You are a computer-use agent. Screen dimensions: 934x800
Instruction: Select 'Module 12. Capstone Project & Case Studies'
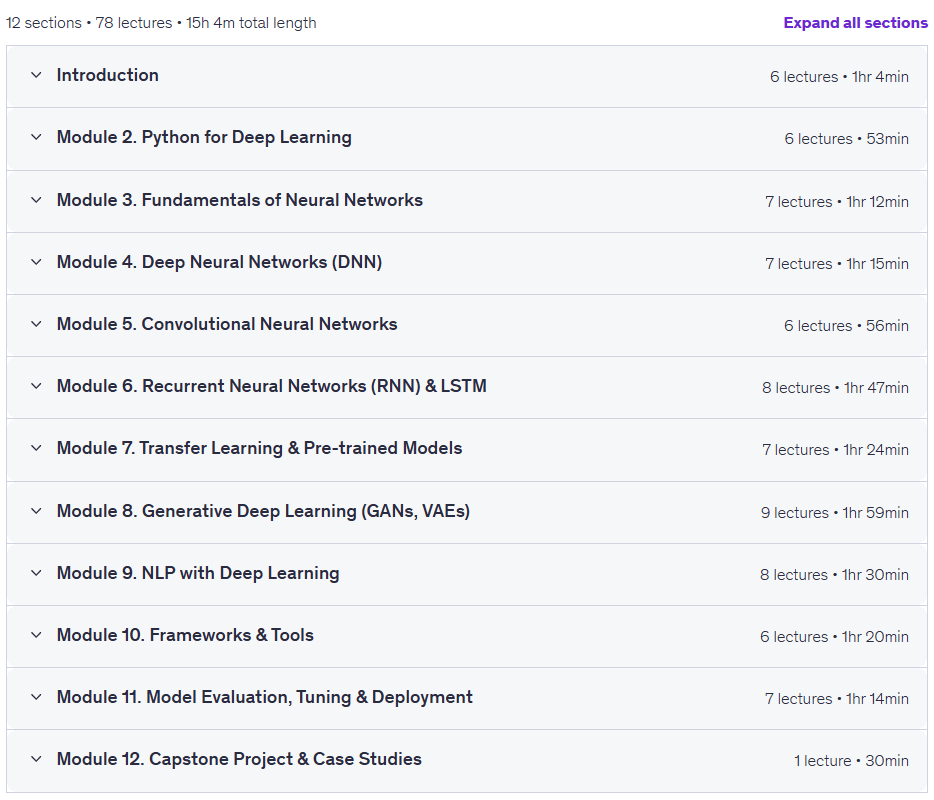(x=239, y=759)
